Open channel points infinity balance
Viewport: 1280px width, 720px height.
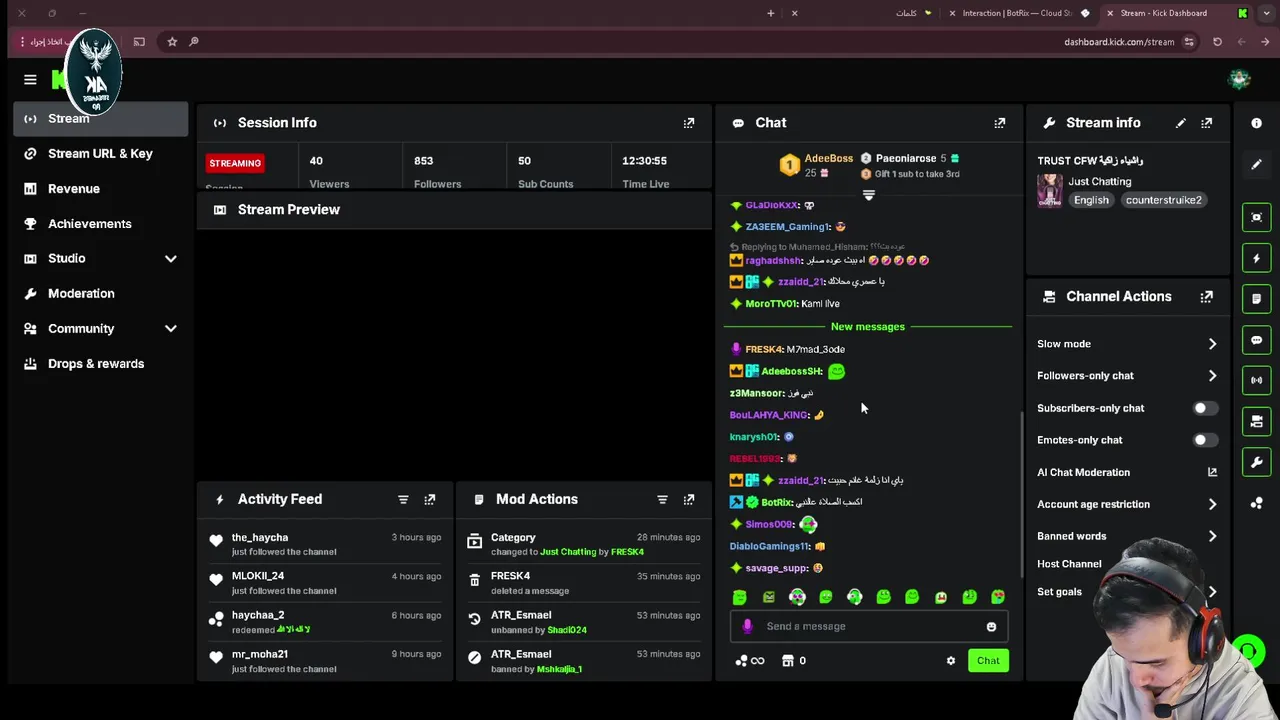750,661
